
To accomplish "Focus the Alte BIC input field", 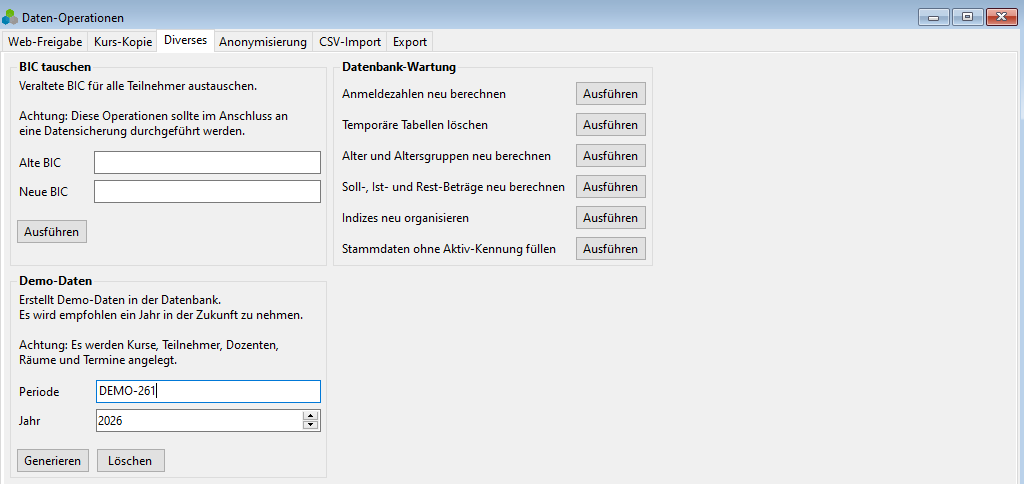I will coord(208,163).
